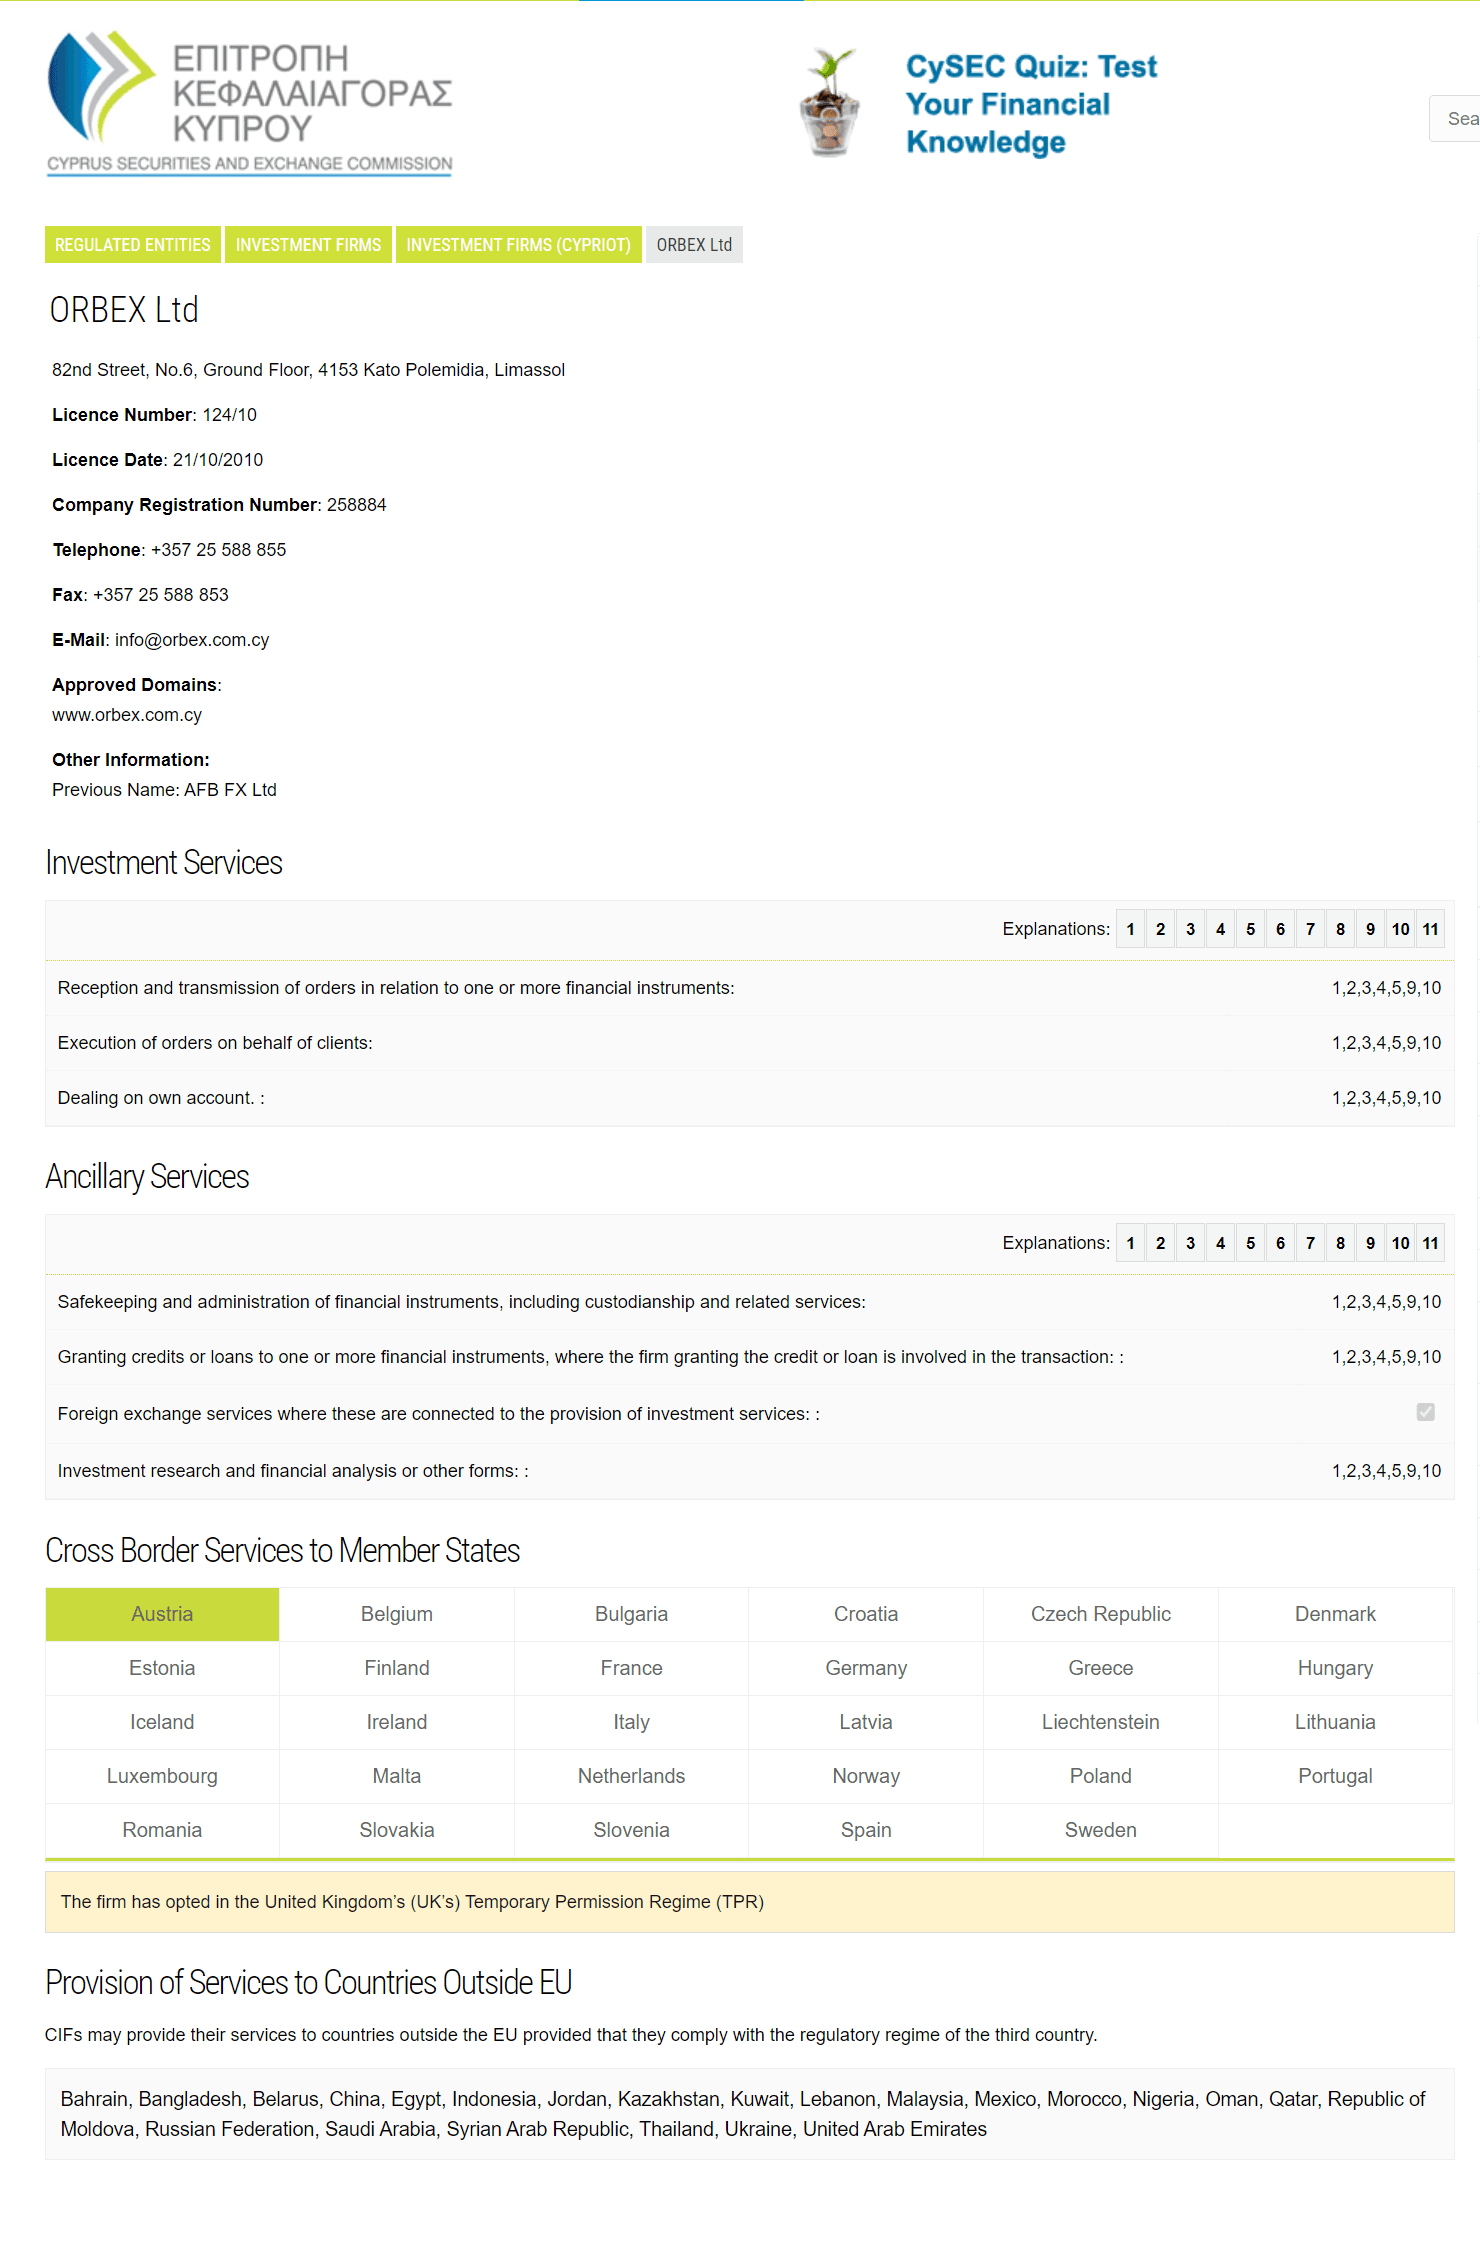The width and height of the screenshot is (1480, 2260).
Task: Select Finland in member states
Action: 397,1668
